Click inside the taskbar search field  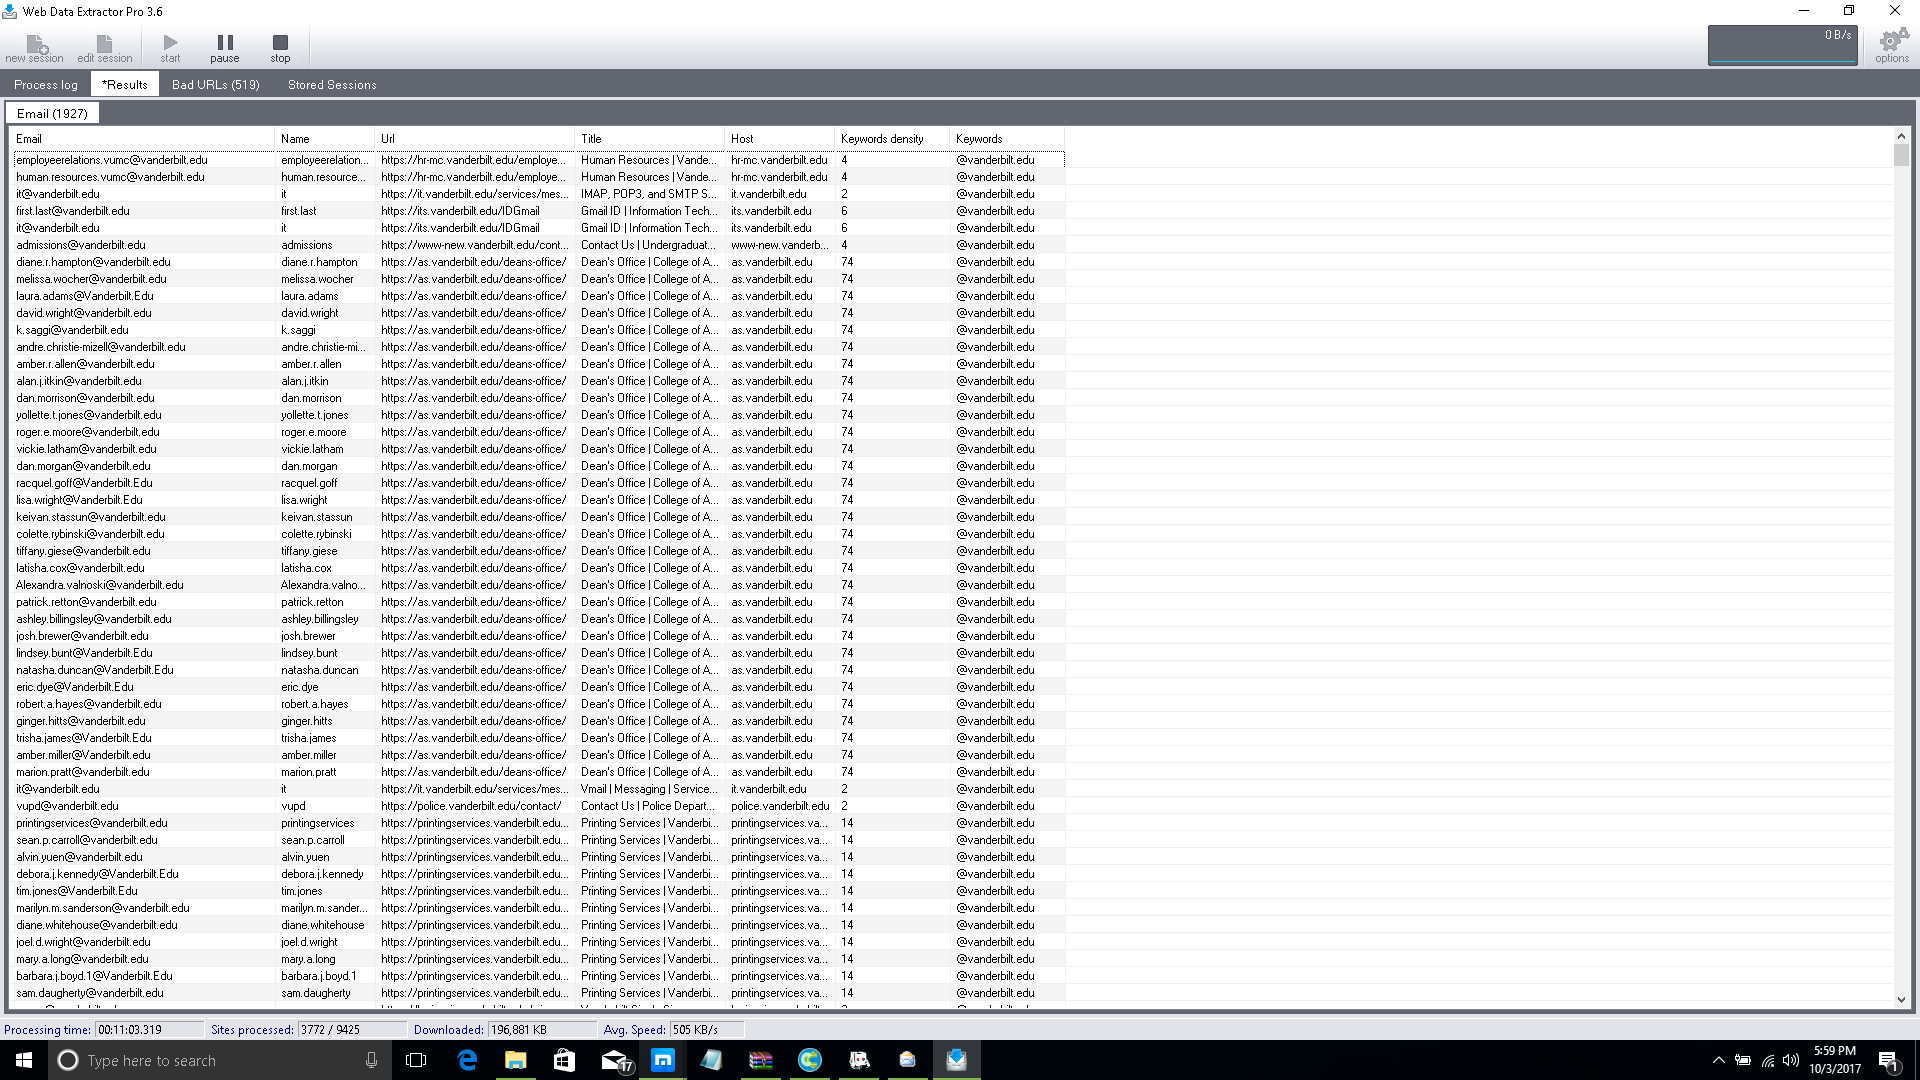[x=200, y=1060]
